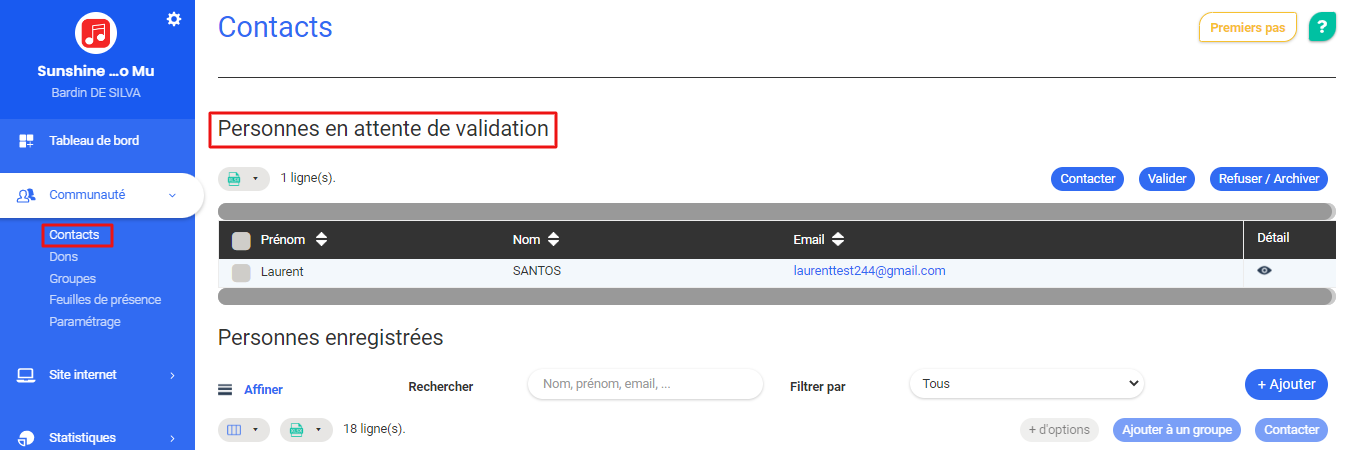The width and height of the screenshot is (1357, 450).
Task: Check the box for Laurent SANTOS row
Action: point(241,272)
